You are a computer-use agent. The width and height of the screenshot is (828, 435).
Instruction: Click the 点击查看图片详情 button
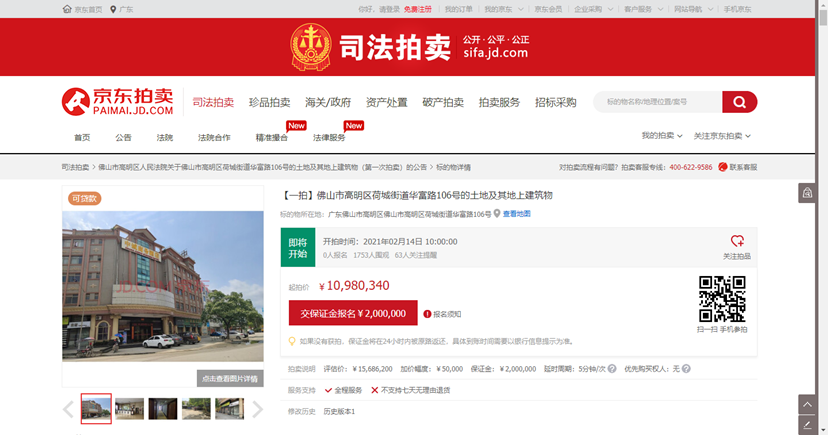[230, 379]
